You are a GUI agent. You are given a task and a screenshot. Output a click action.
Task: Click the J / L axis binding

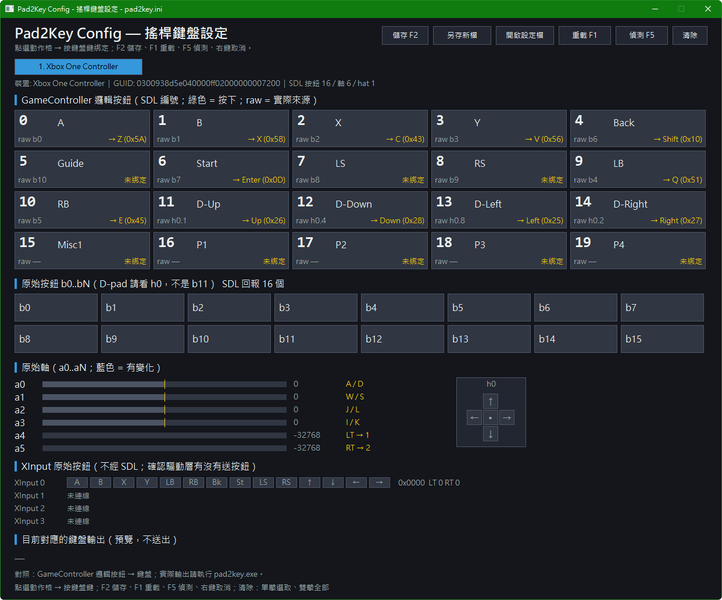click(x=353, y=409)
